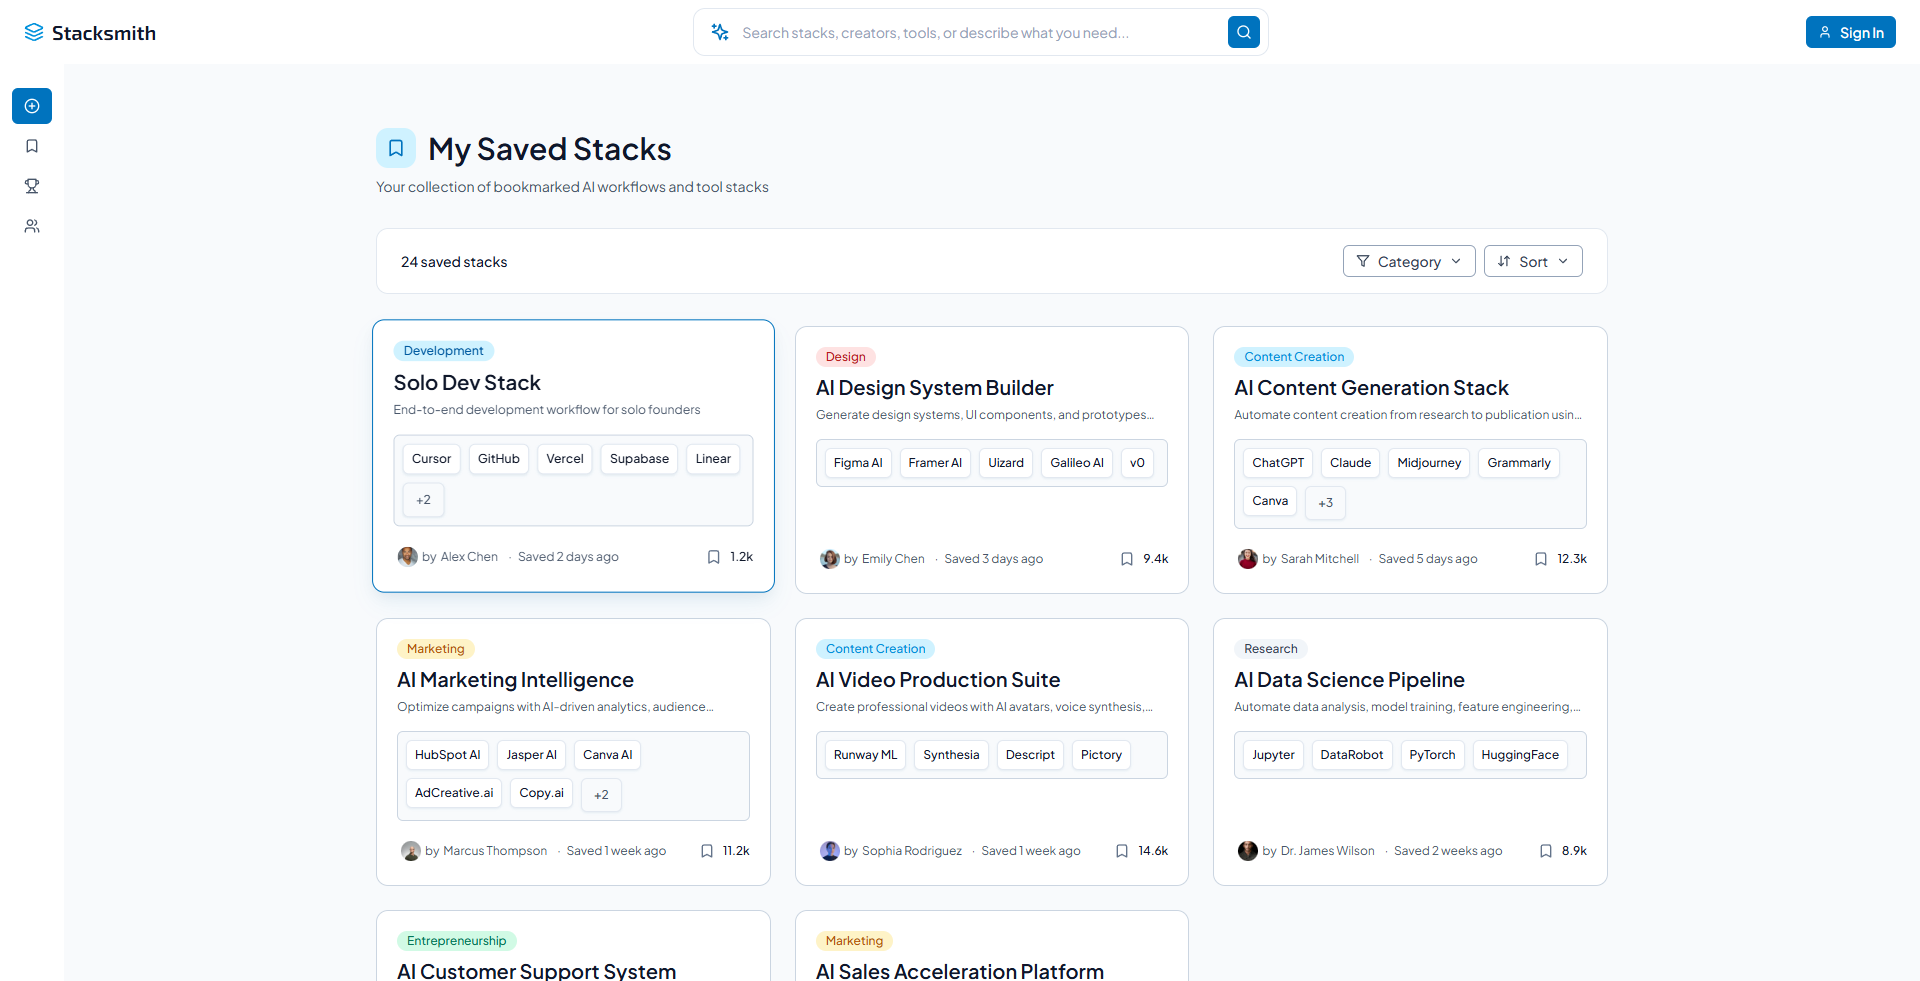
Task: Expand +2 more tools in Solo Dev Stack
Action: [423, 500]
